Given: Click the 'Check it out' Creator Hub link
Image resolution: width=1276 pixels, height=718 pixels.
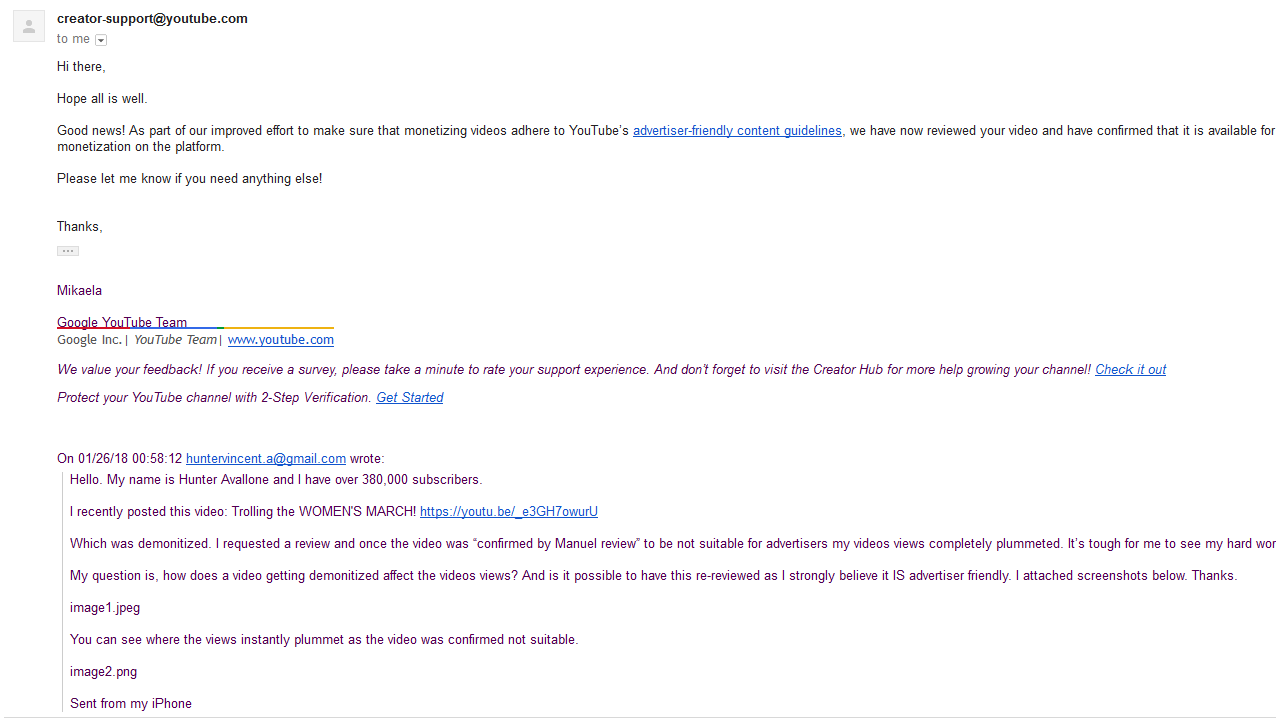Looking at the screenshot, I should tap(1130, 370).
